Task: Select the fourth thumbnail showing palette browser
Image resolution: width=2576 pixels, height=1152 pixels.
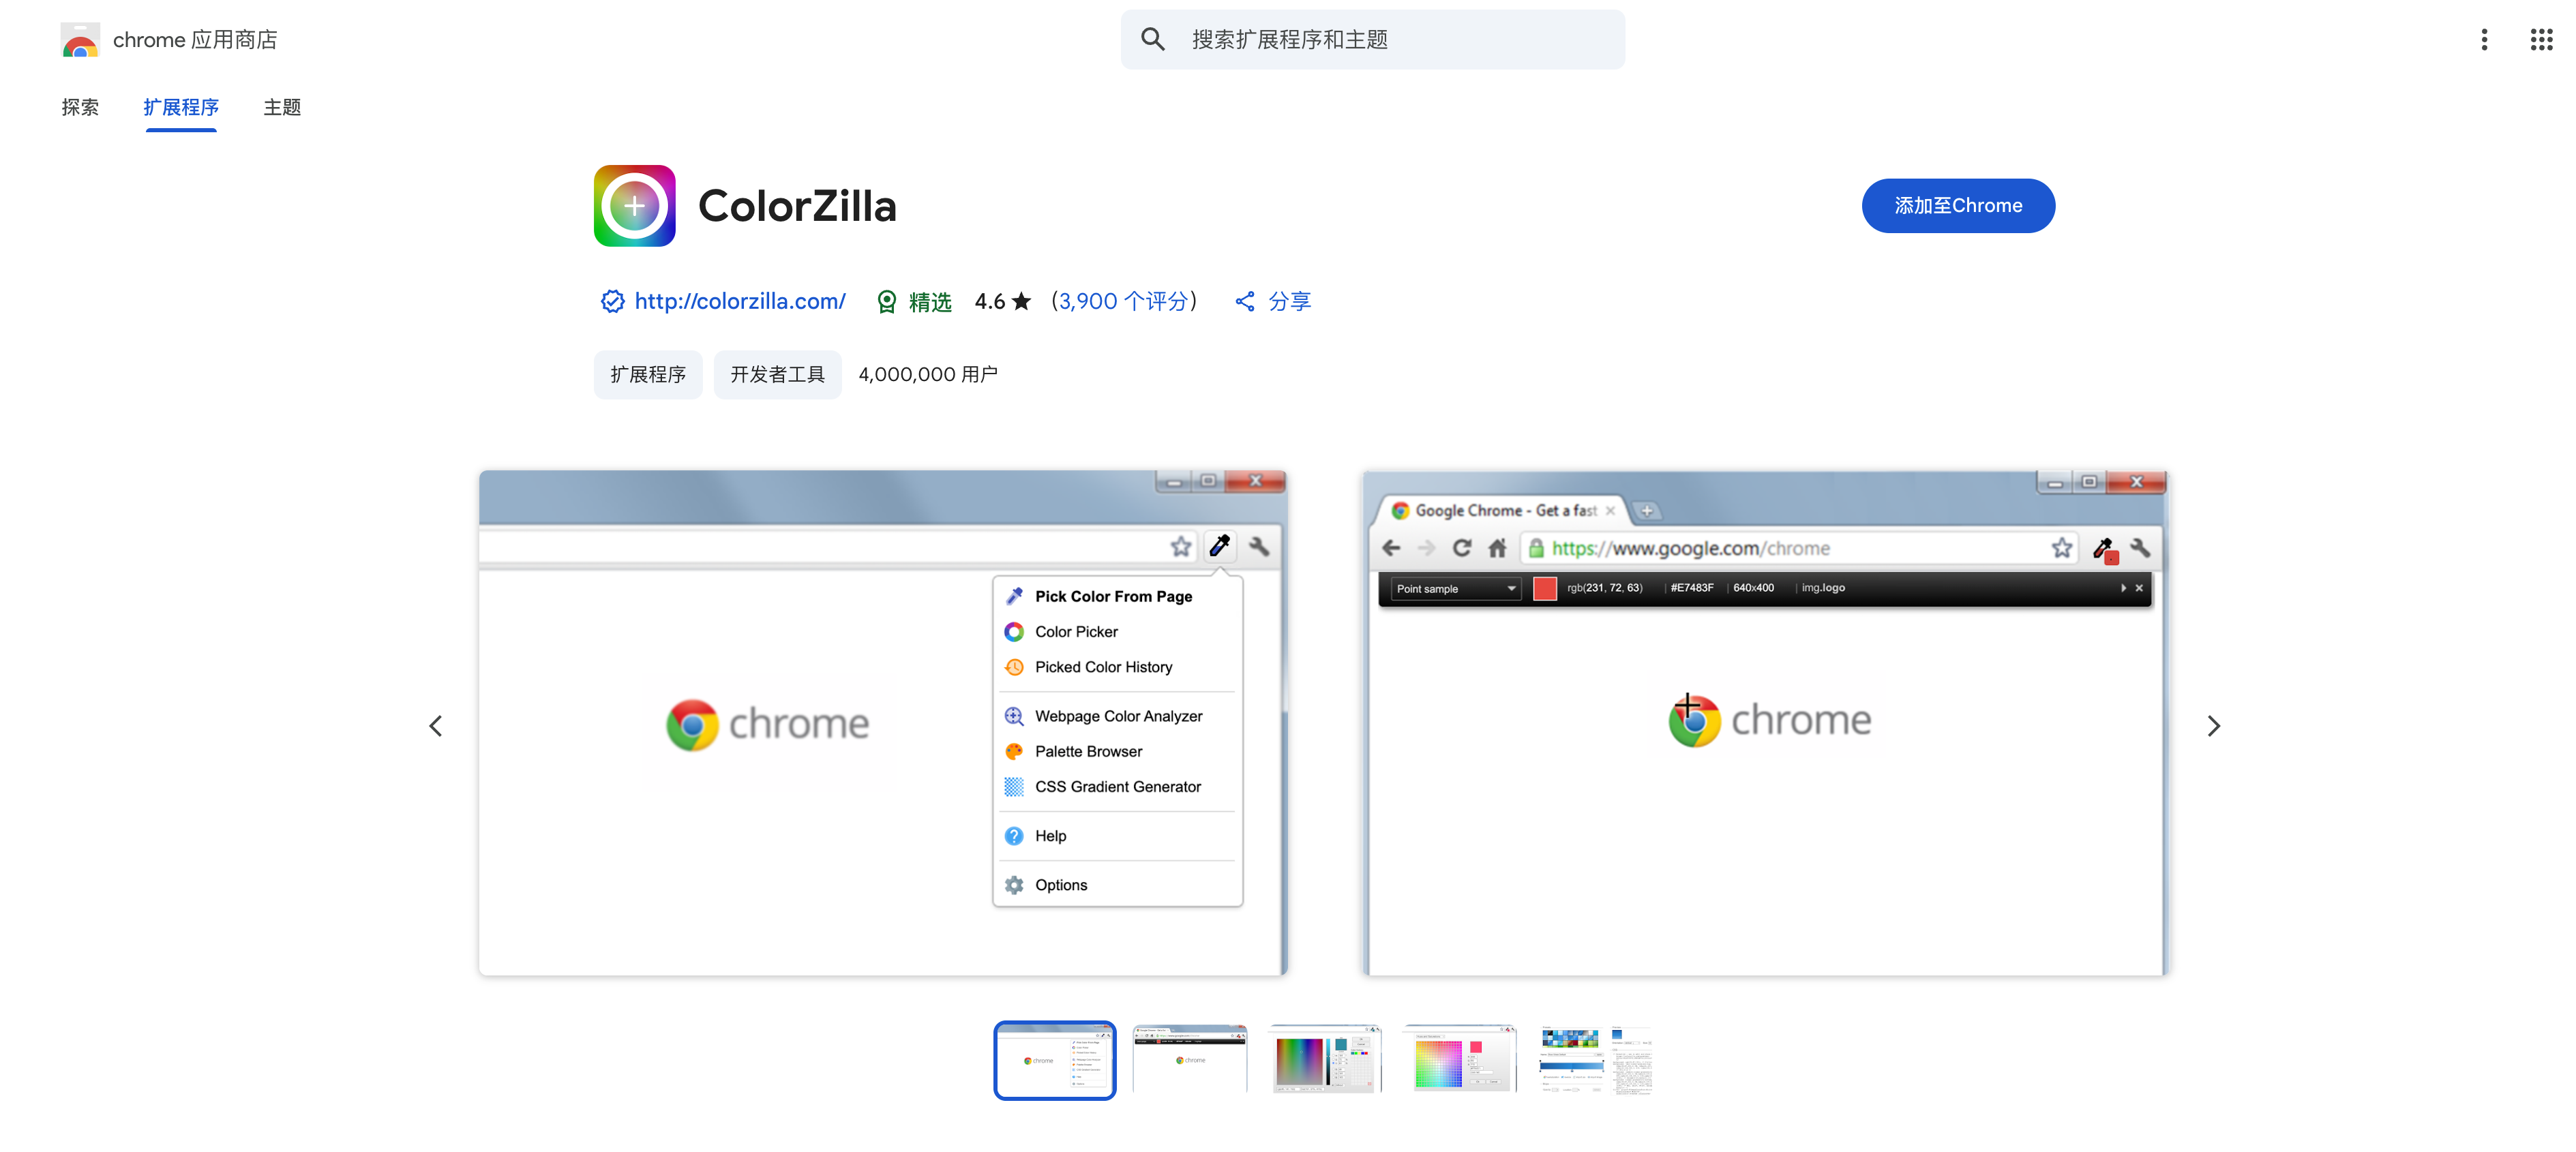Action: click(x=1459, y=1059)
